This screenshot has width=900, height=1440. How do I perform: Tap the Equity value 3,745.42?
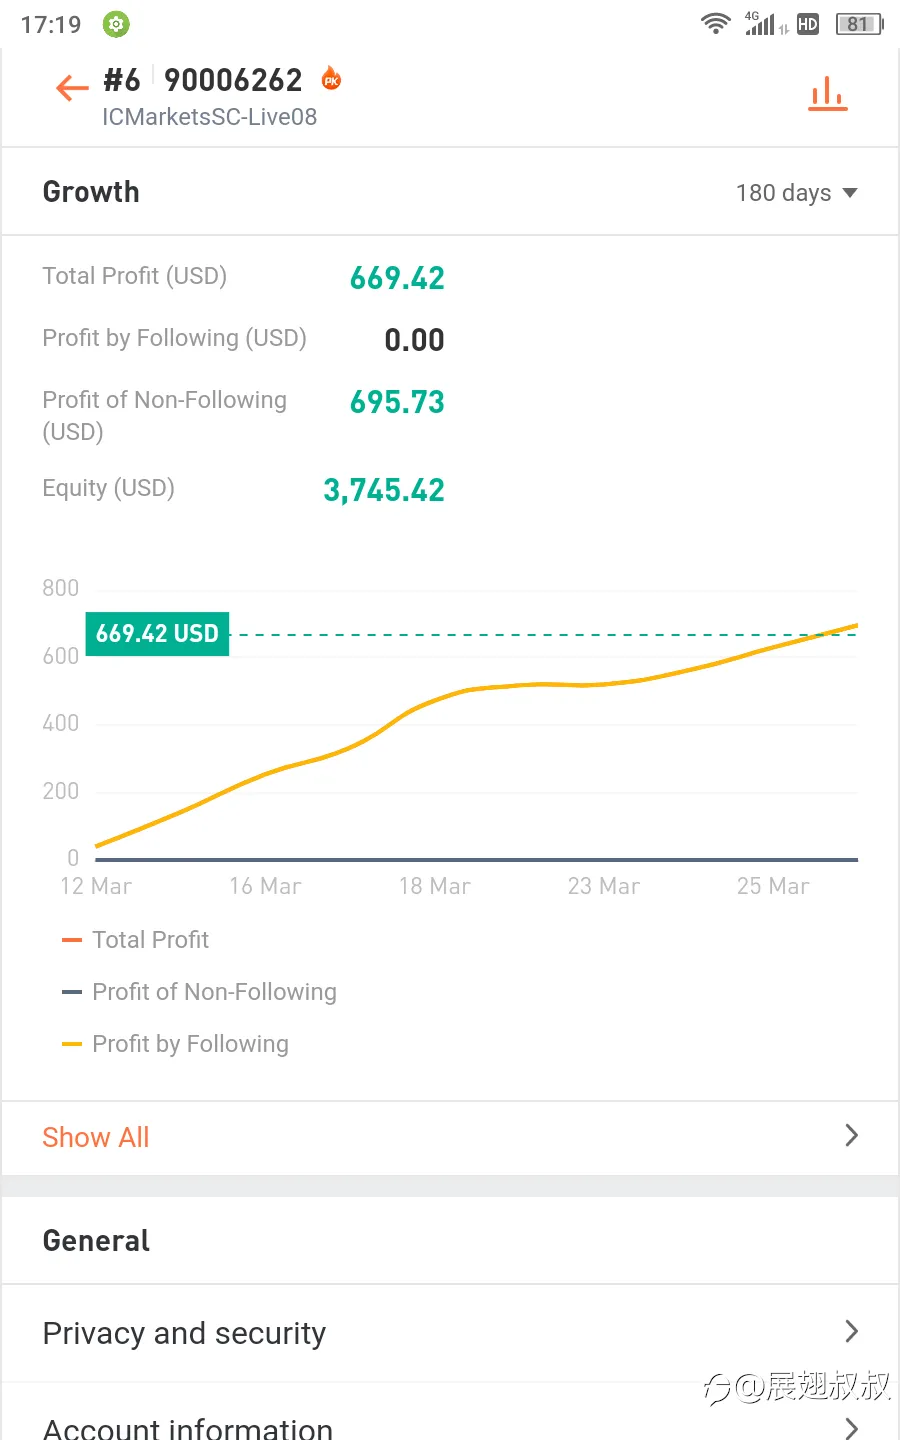(x=384, y=490)
